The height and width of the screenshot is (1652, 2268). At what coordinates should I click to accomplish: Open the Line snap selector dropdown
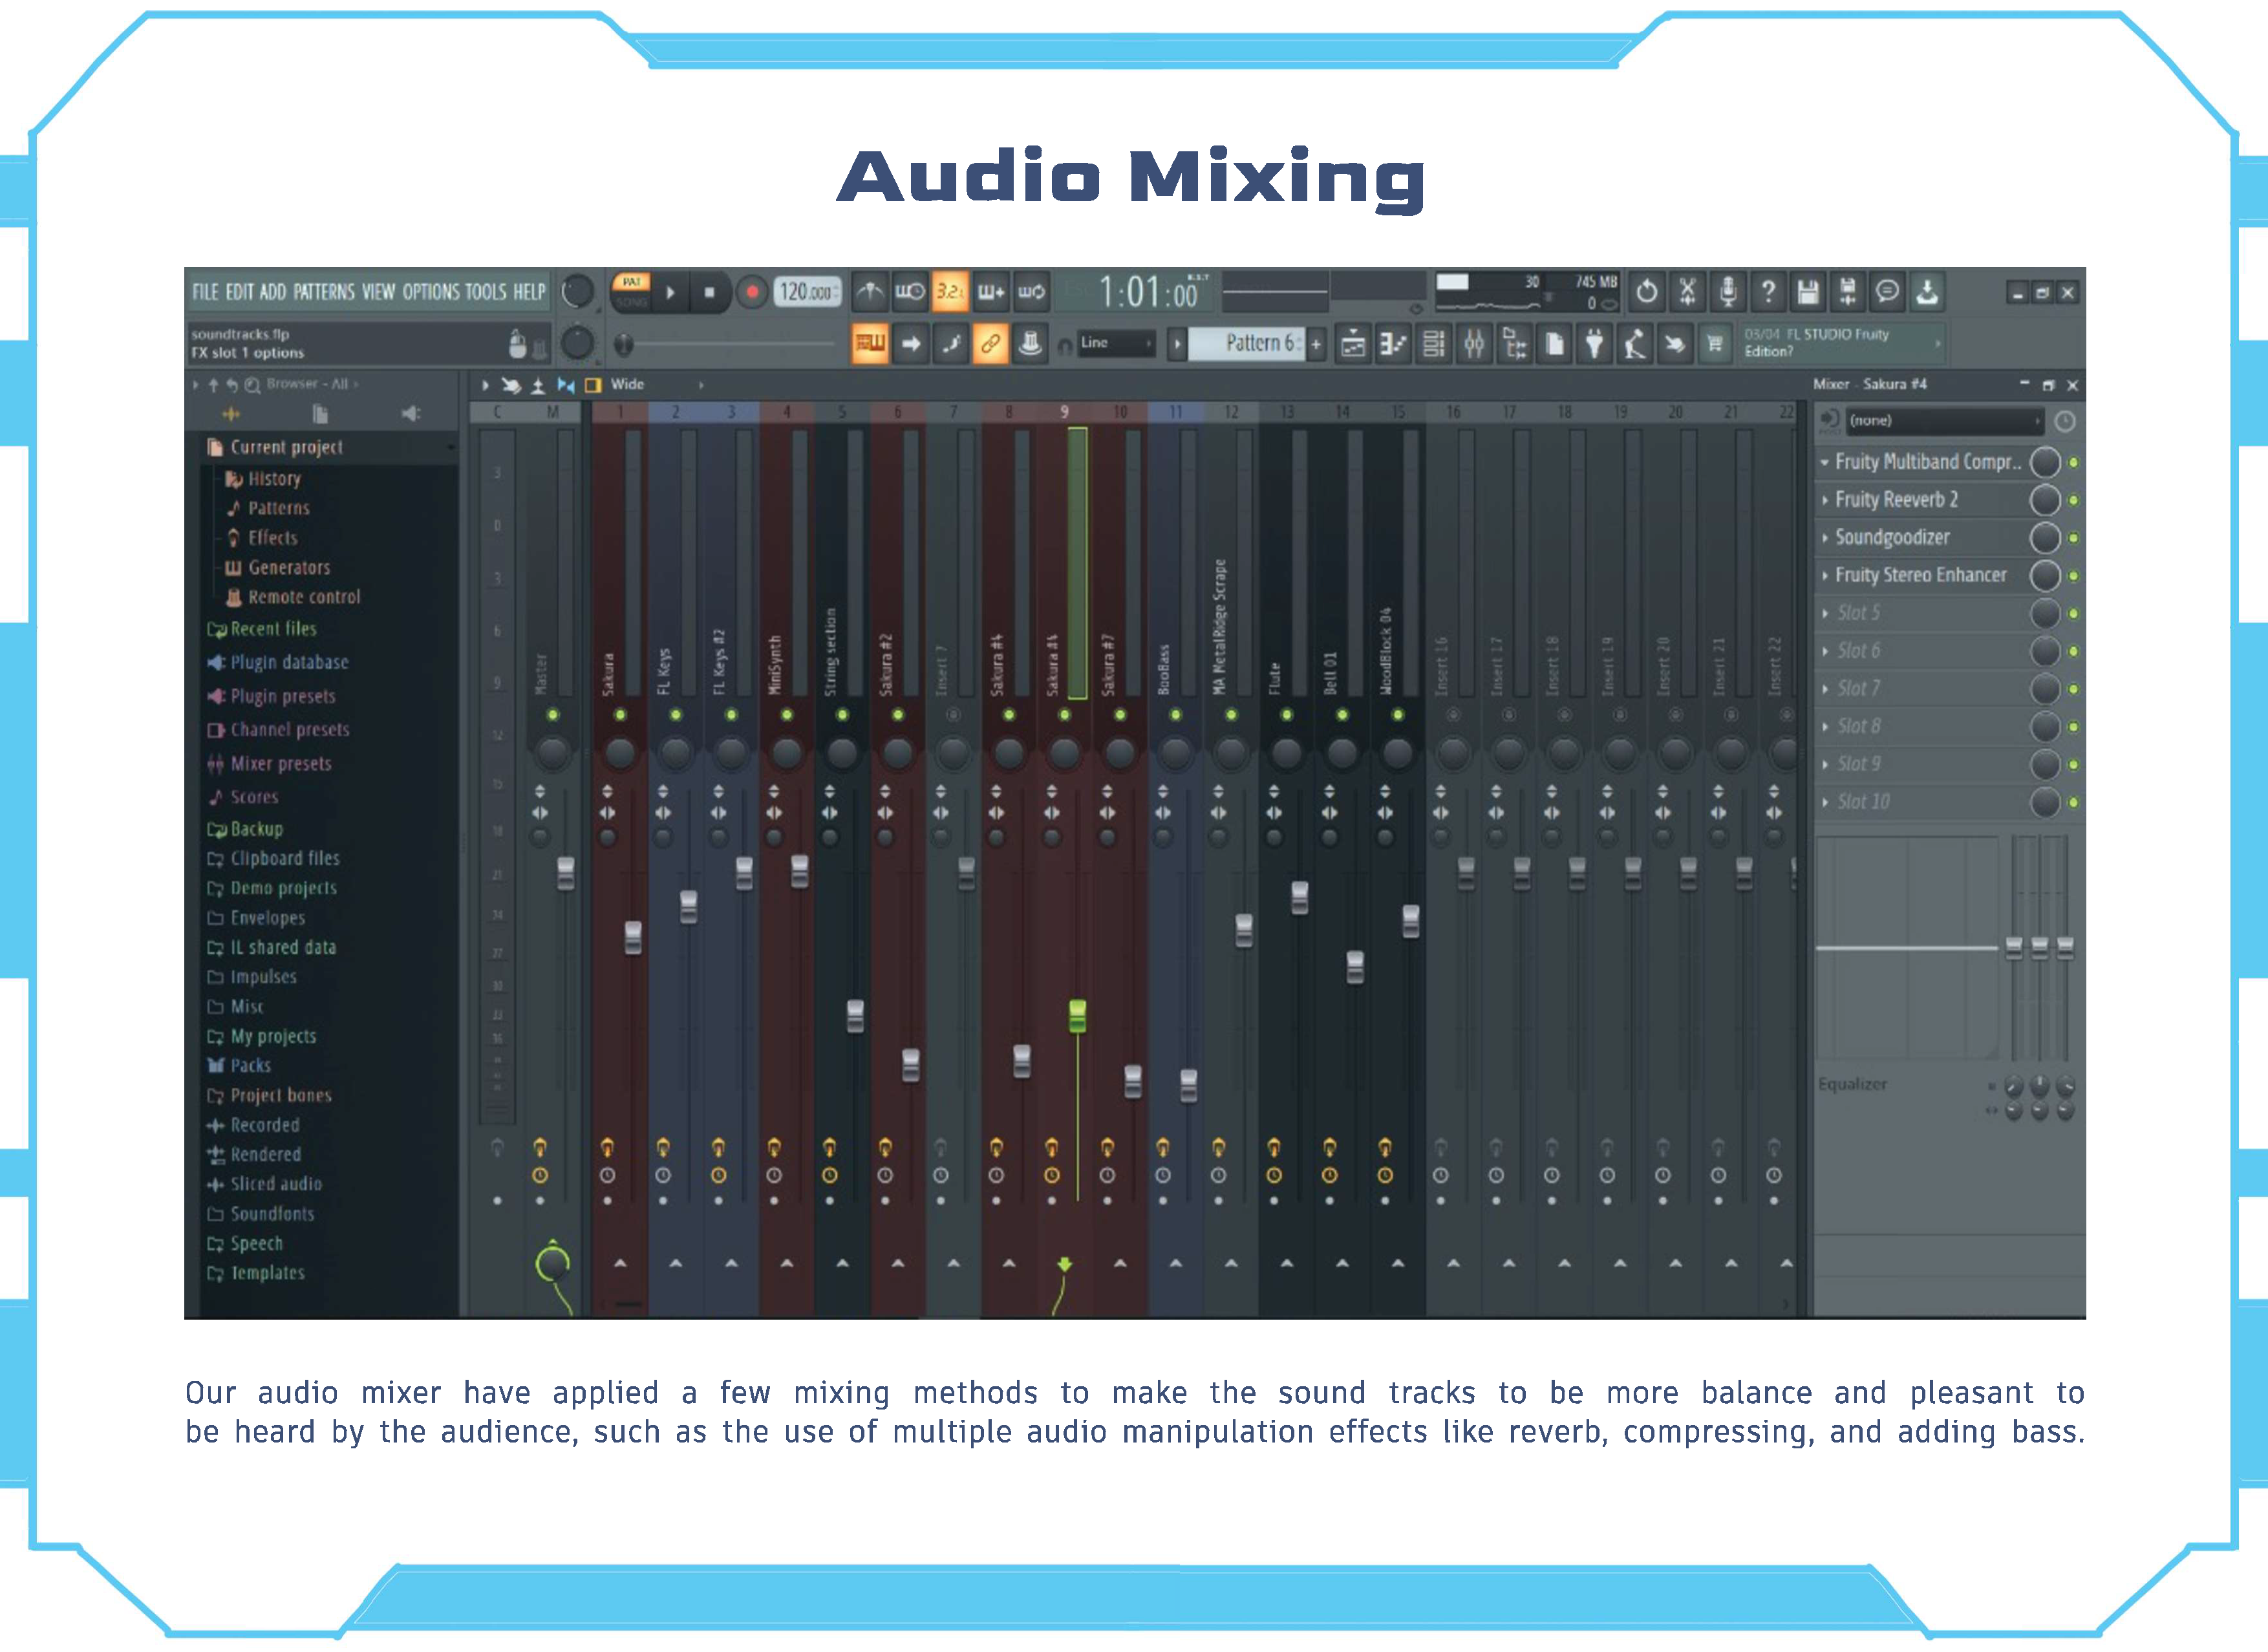[x=1117, y=343]
